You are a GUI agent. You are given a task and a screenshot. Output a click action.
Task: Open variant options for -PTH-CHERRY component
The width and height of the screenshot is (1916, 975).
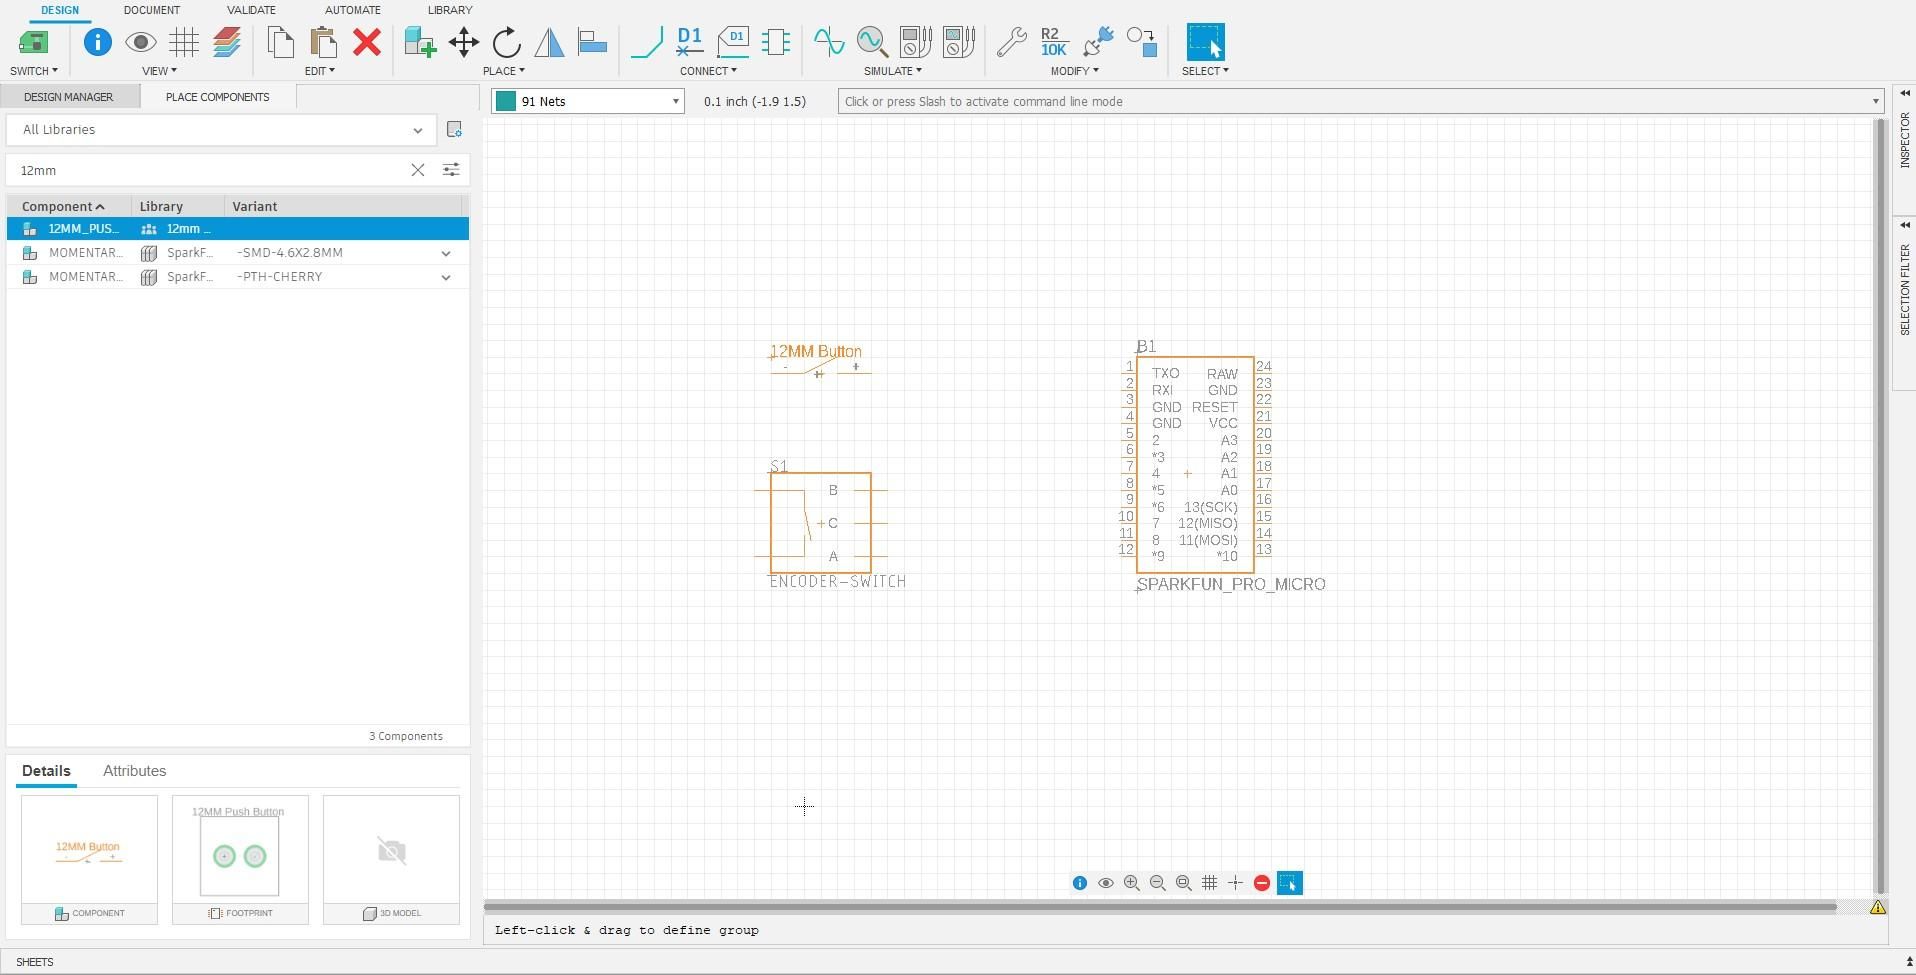(x=446, y=277)
